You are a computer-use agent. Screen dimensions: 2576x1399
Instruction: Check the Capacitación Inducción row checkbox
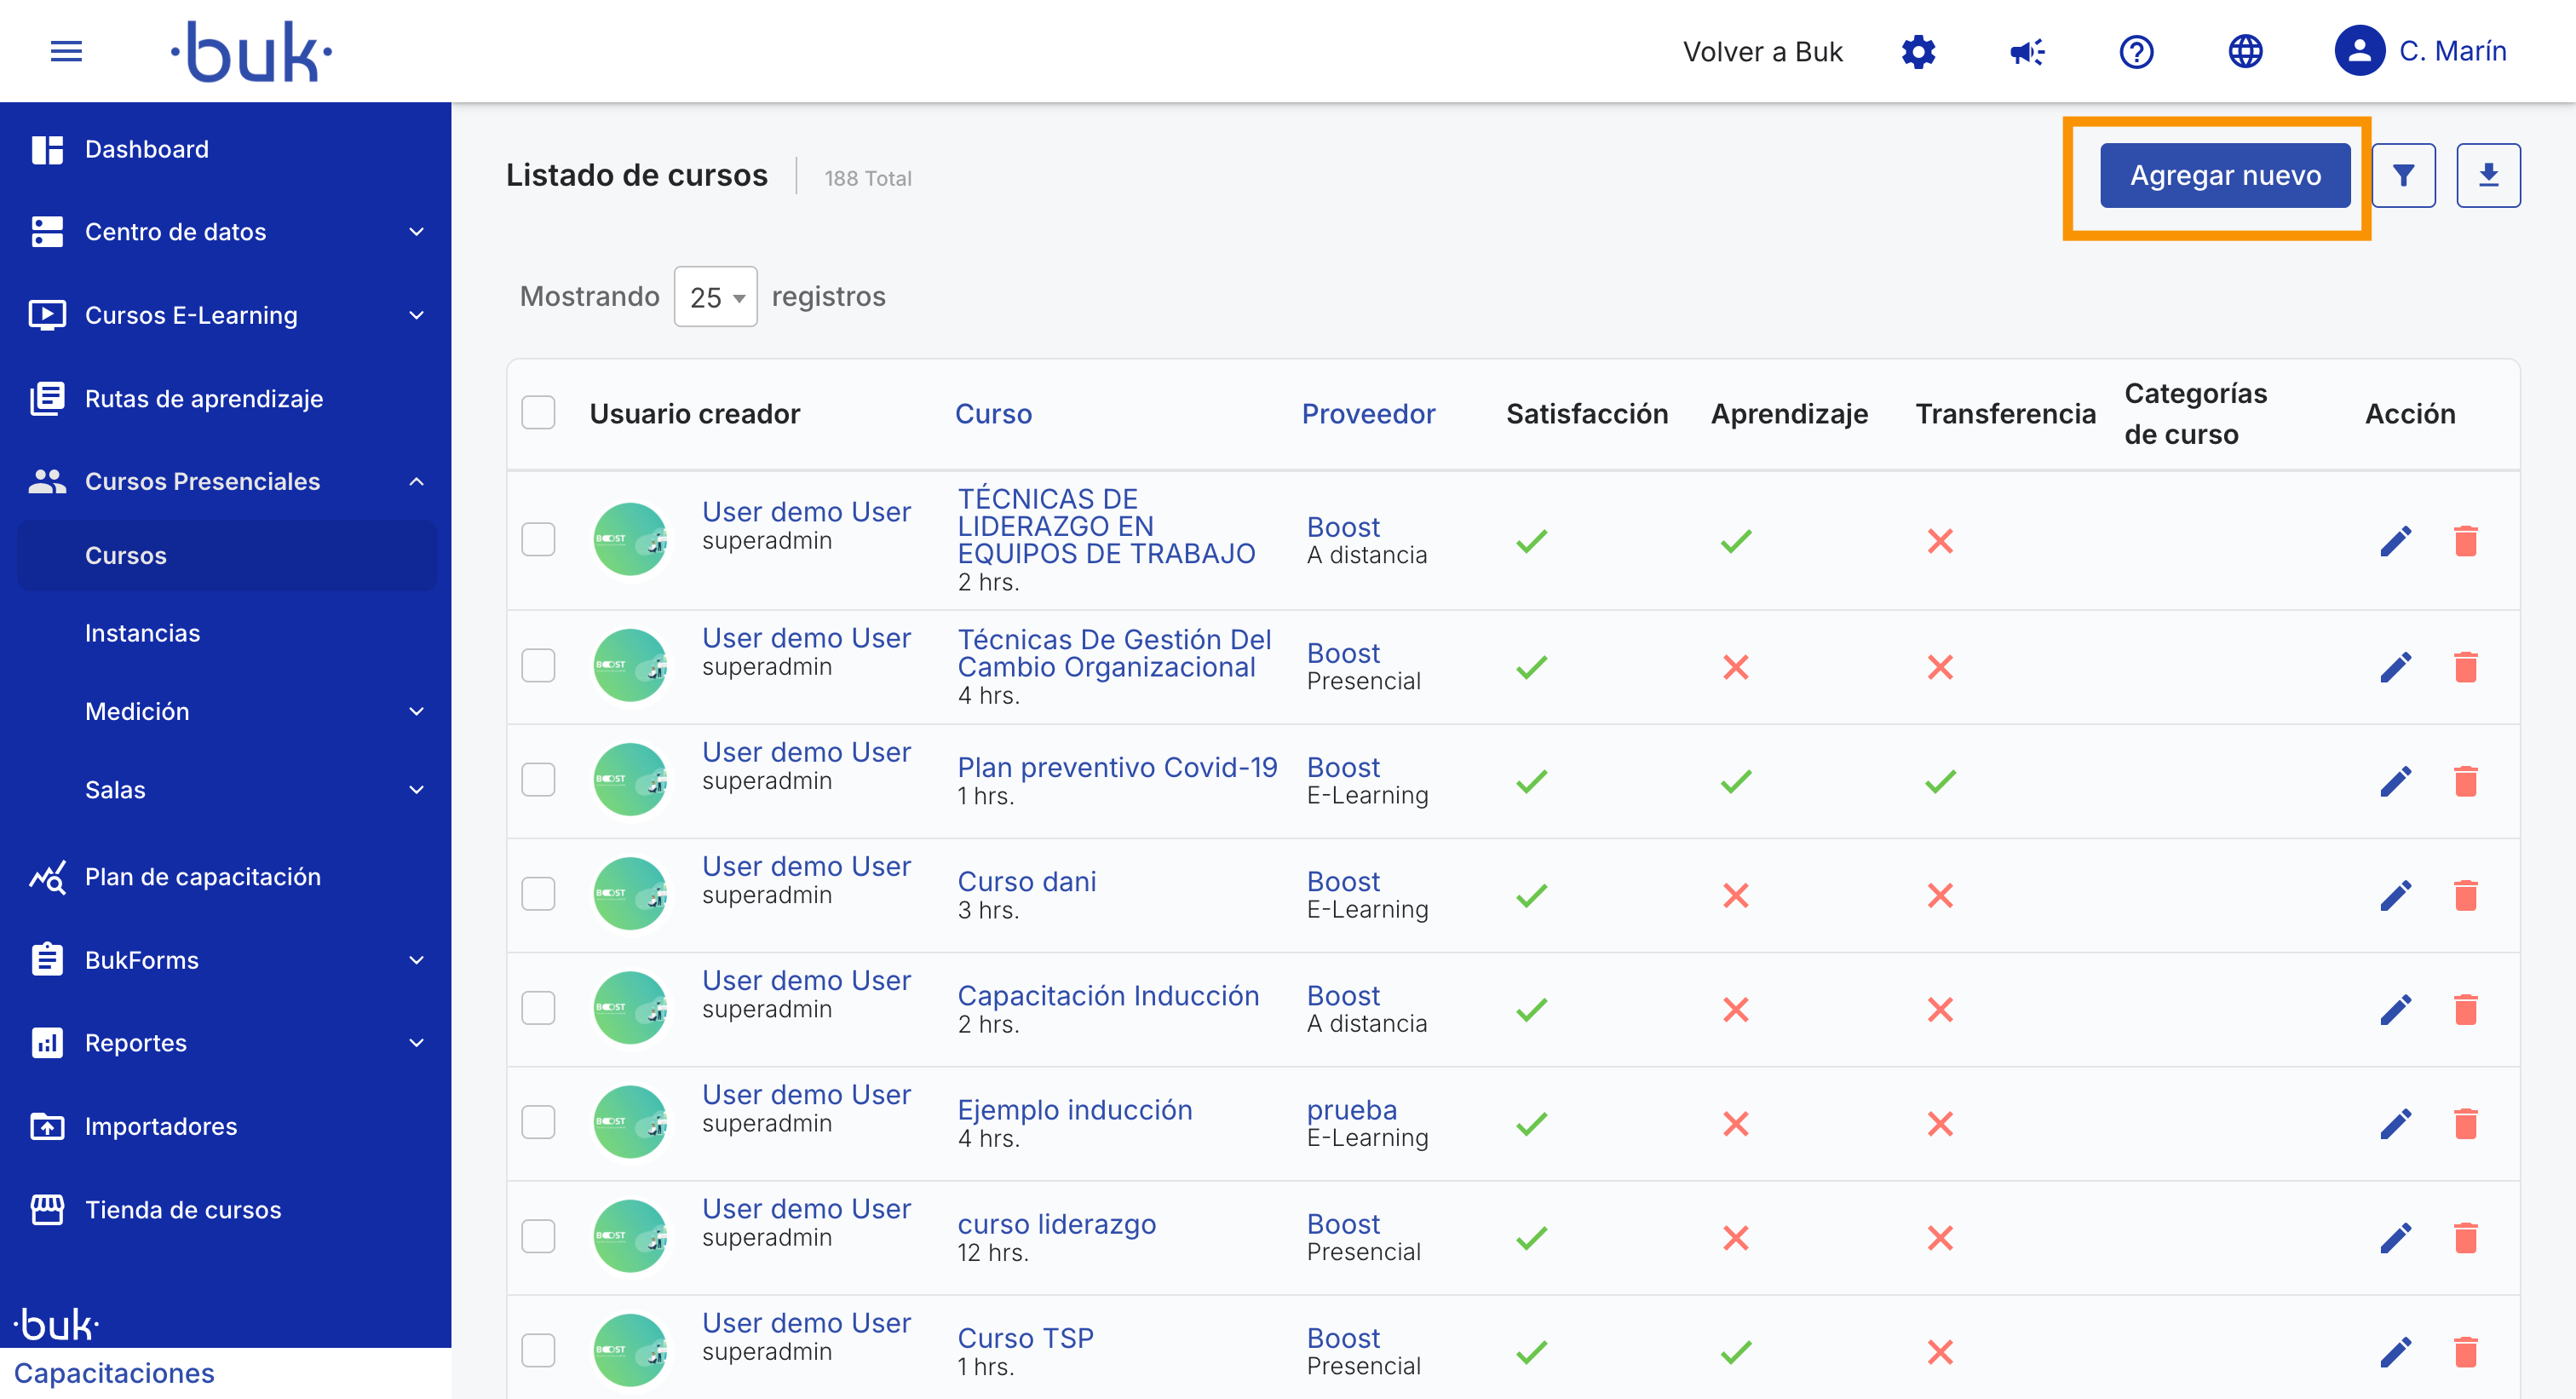coord(538,1008)
